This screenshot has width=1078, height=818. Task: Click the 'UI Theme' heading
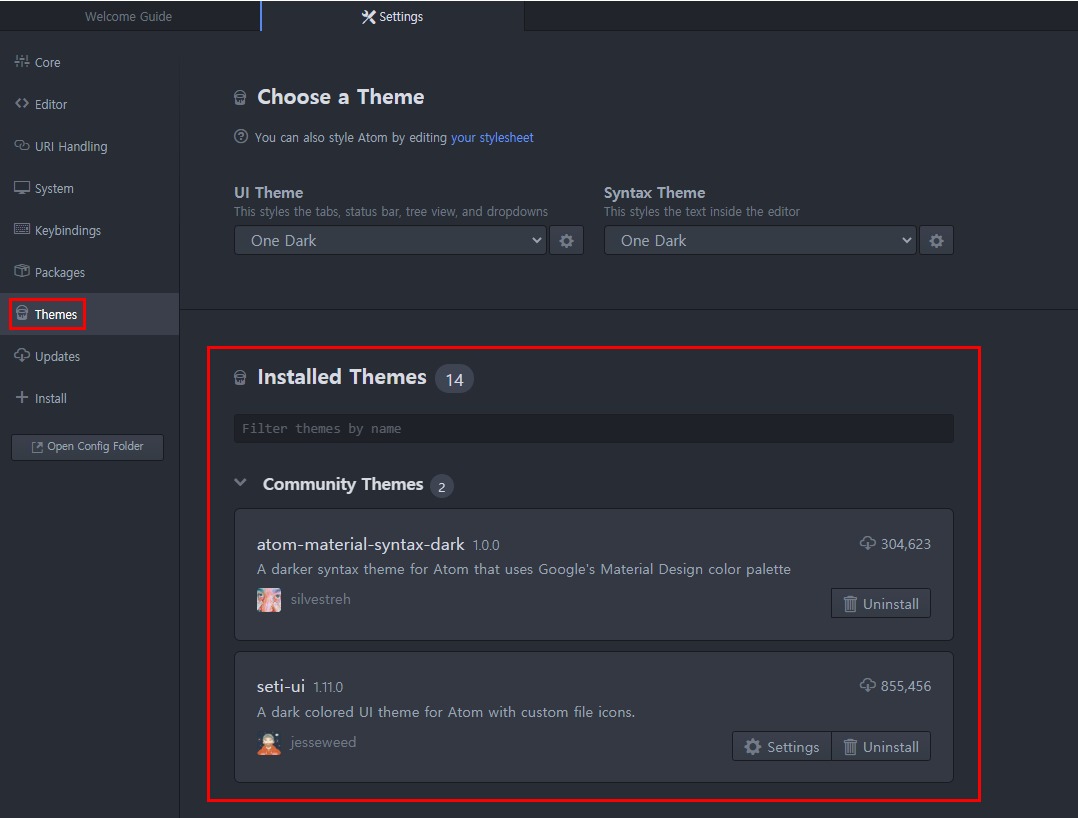point(269,192)
